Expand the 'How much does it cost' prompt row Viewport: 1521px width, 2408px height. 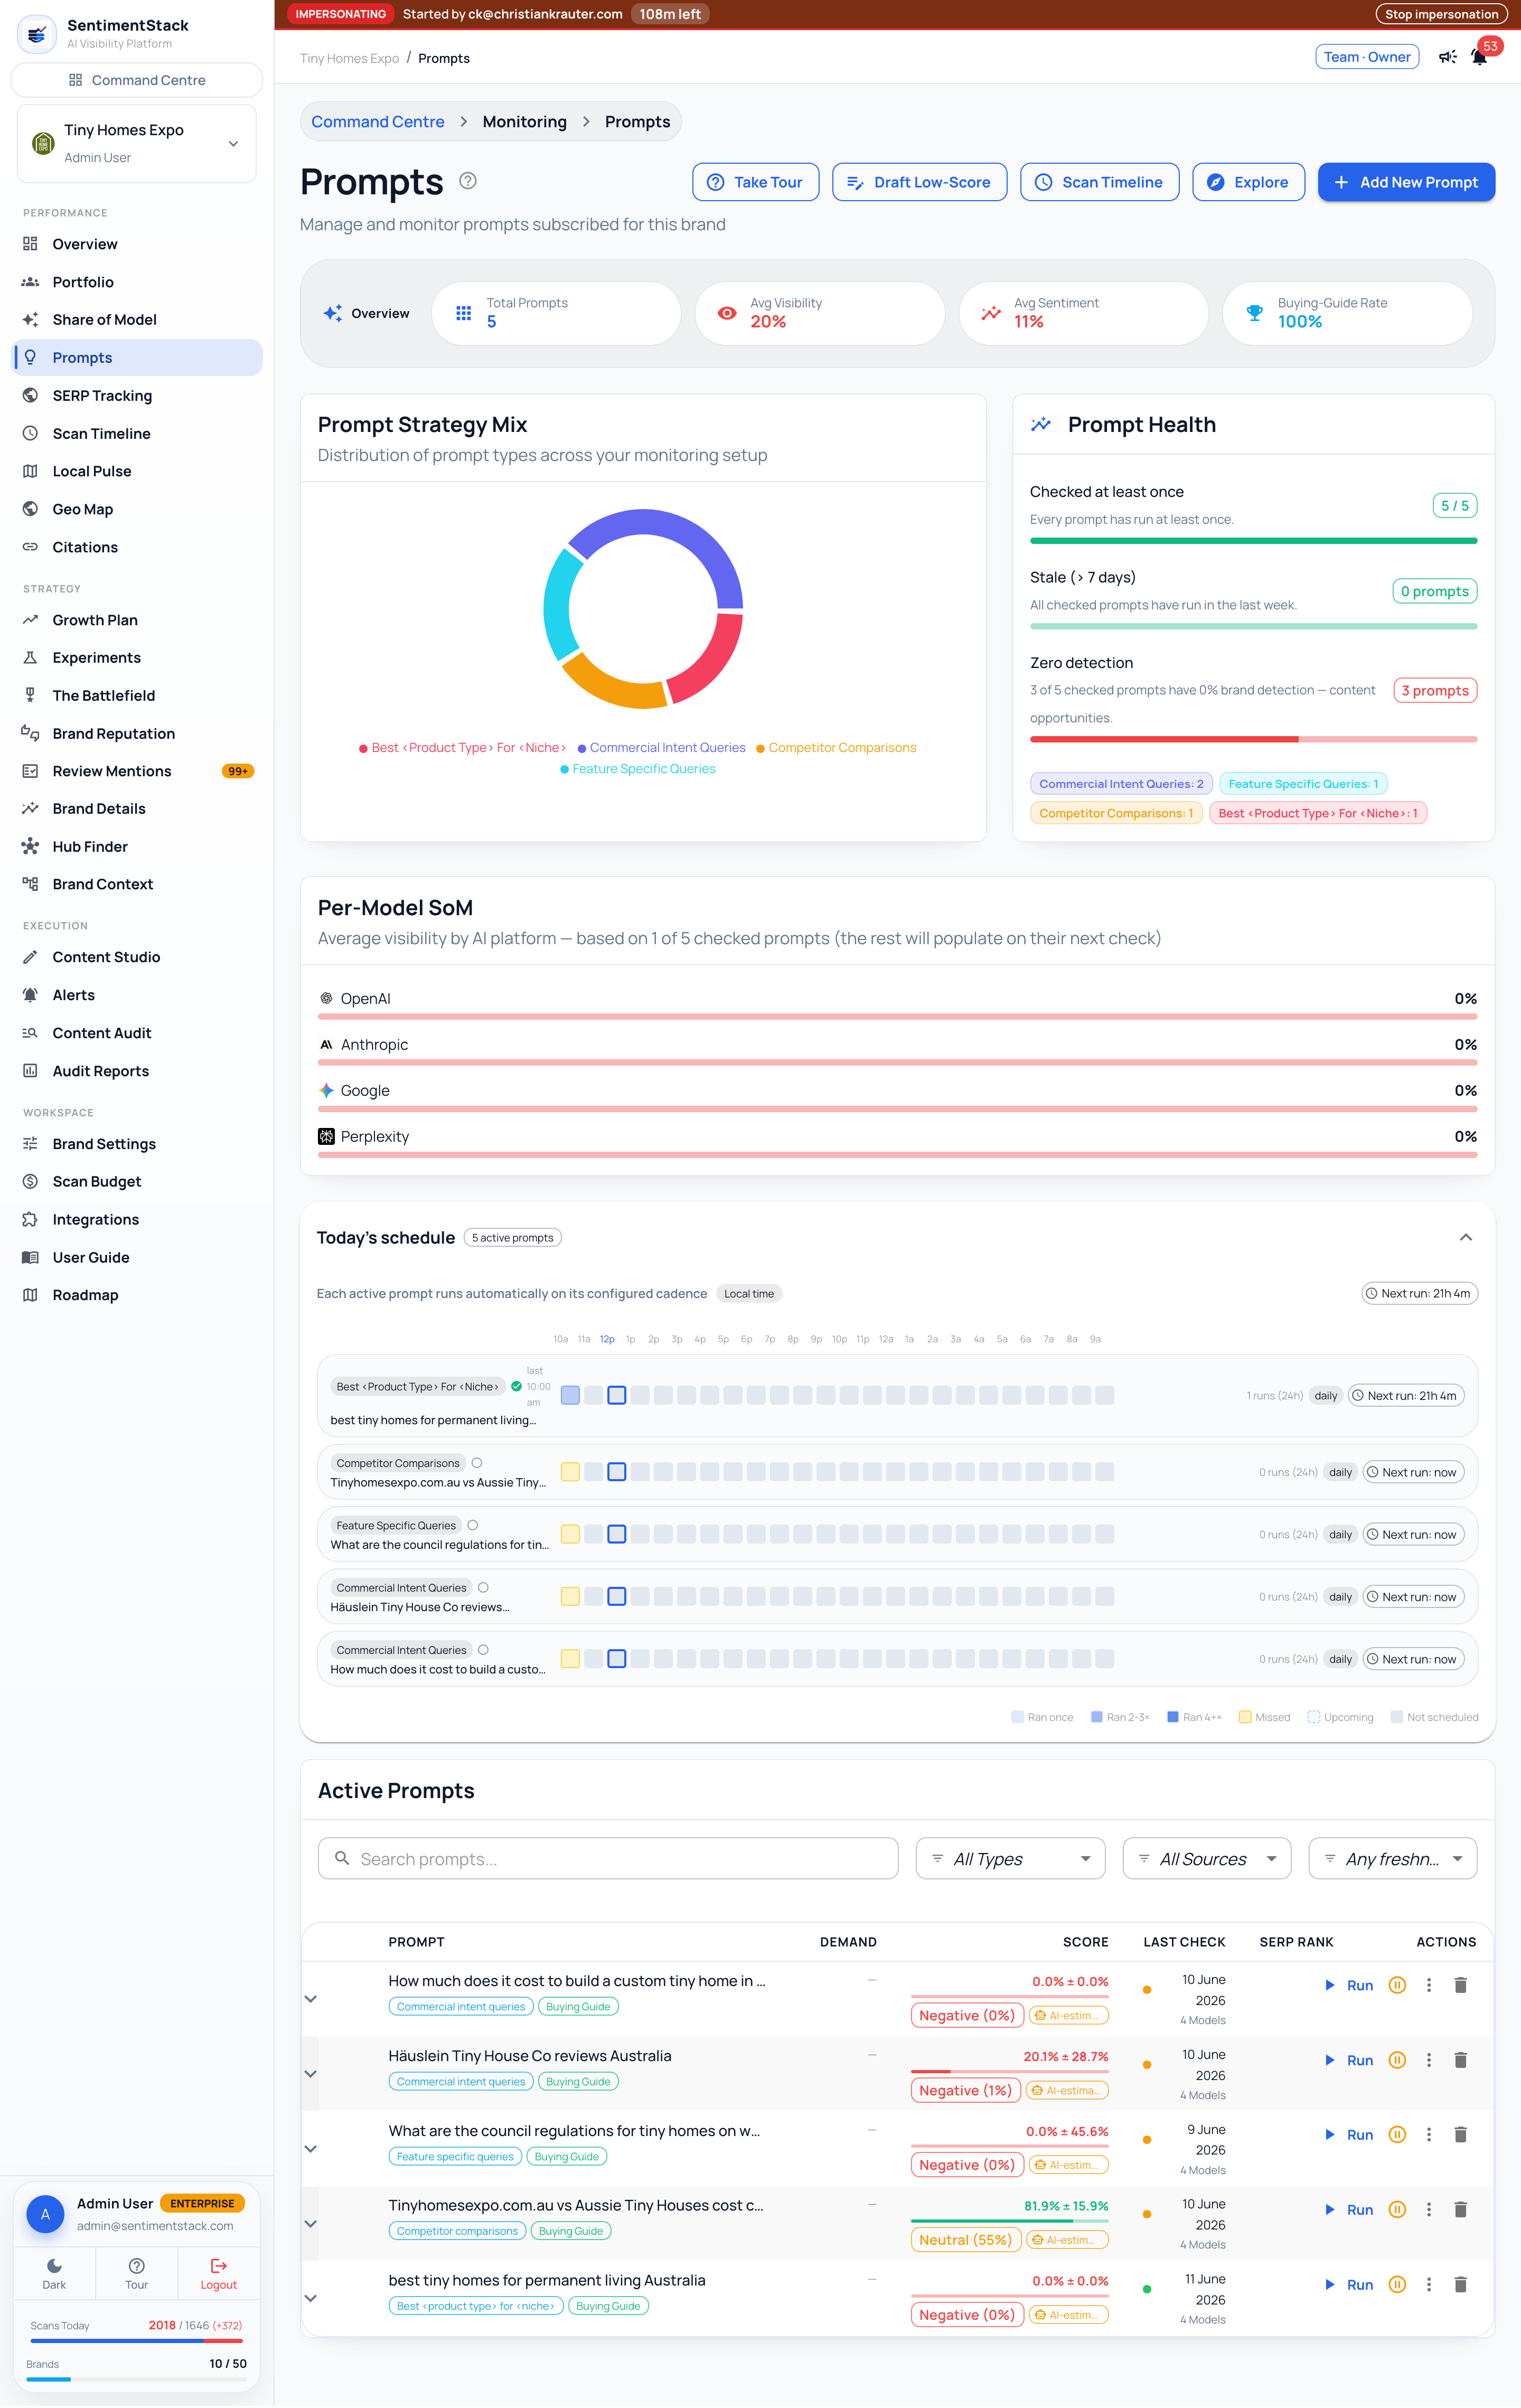pos(311,1999)
